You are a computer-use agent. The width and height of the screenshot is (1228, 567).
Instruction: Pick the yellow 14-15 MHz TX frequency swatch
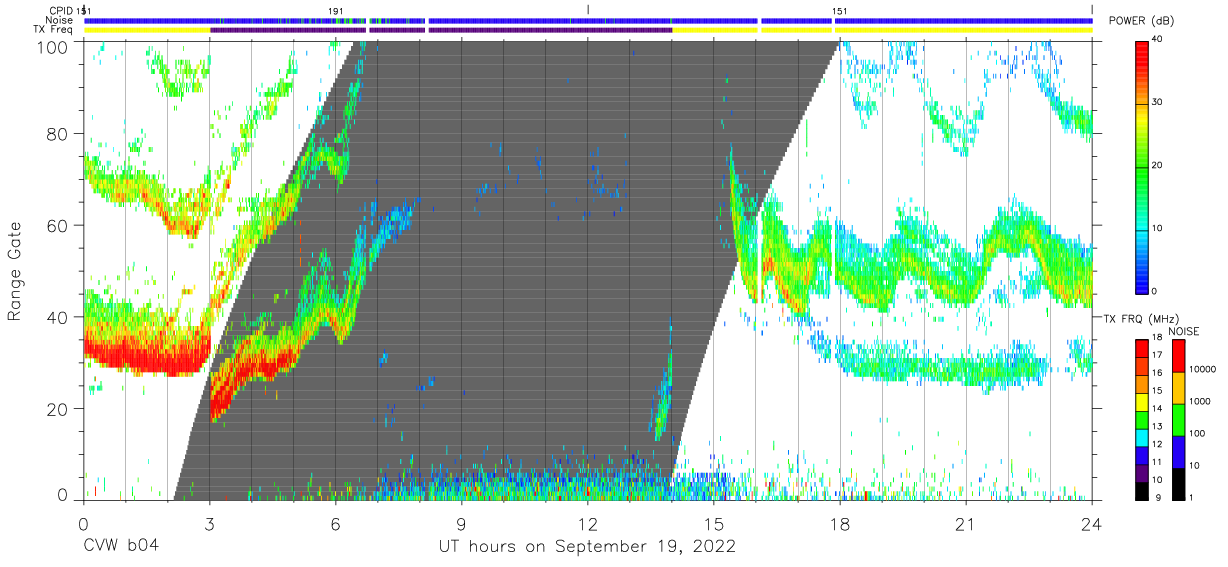[1142, 401]
